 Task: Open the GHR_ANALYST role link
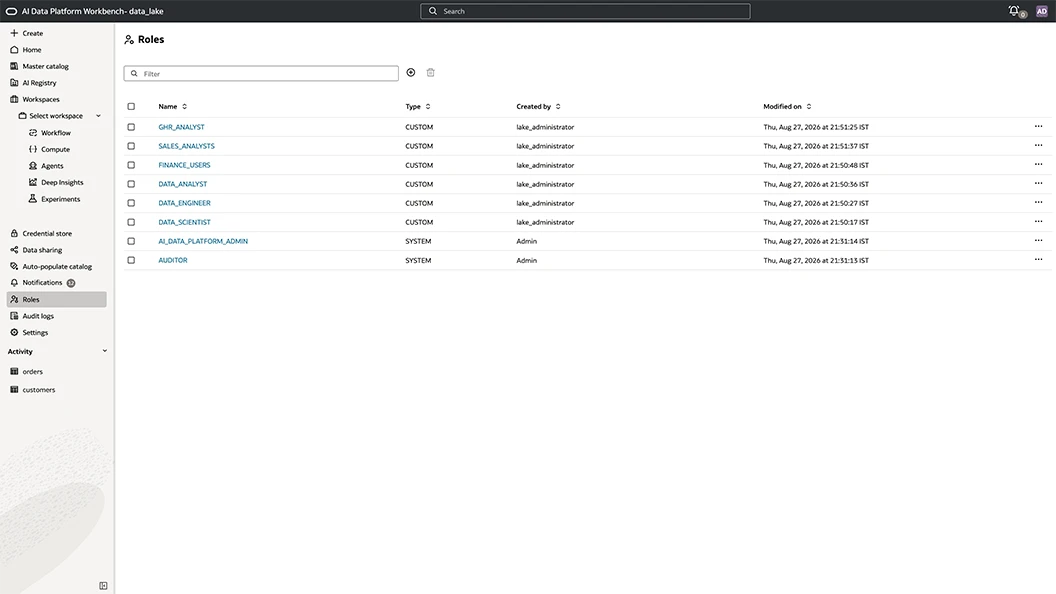[x=181, y=127]
